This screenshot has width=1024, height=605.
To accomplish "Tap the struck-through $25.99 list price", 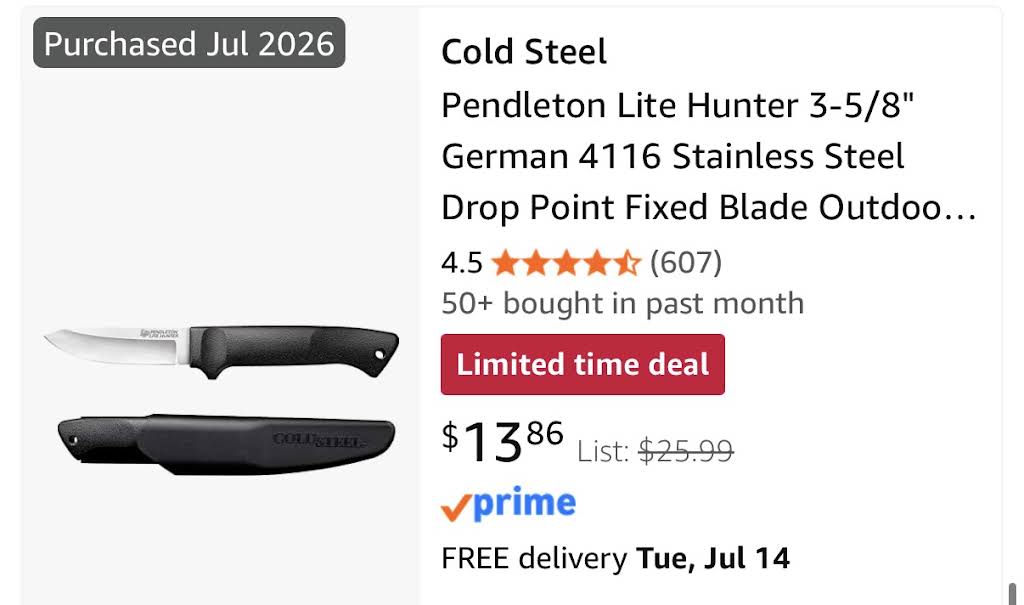I will pyautogui.click(x=686, y=451).
